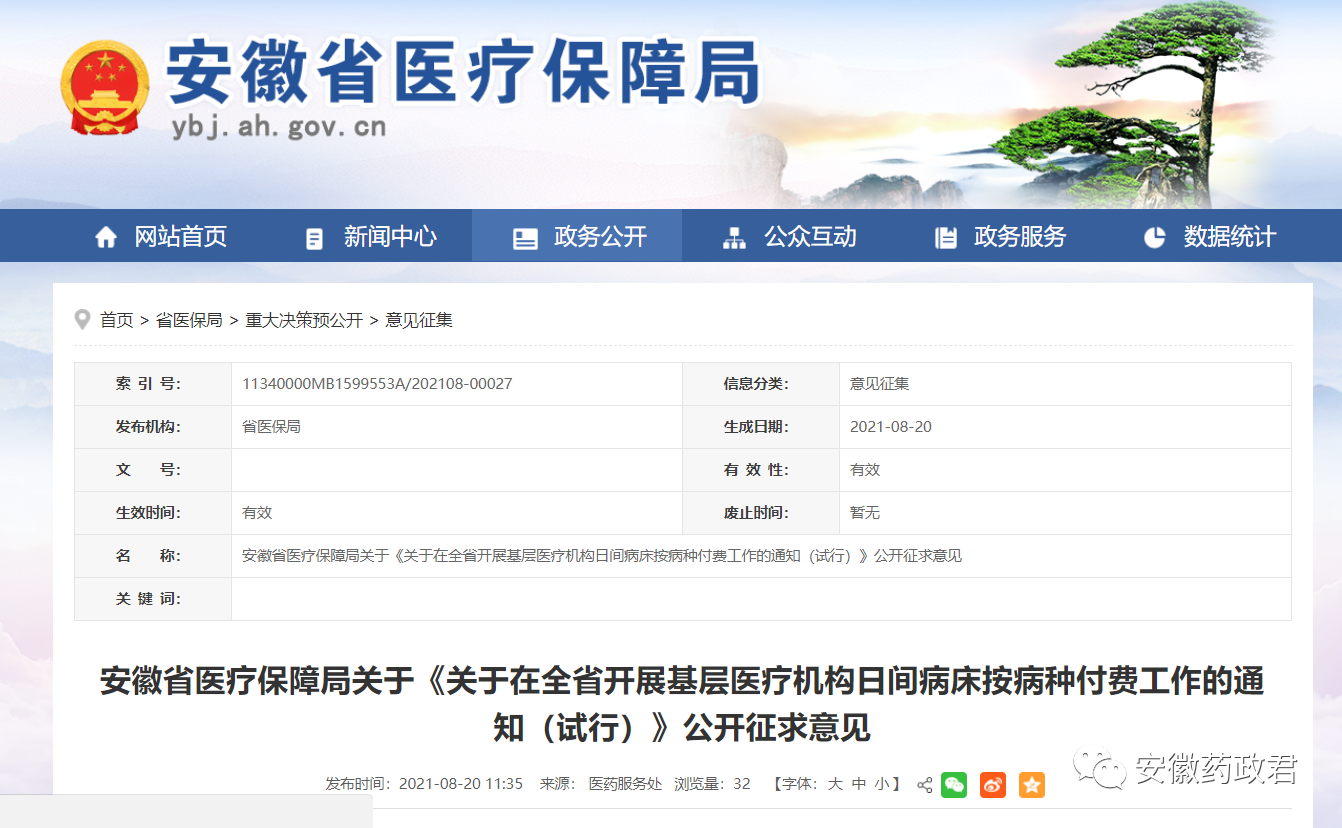1342x828 pixels.
Task: Click the document icon for 新闻中心
Action: [315, 238]
